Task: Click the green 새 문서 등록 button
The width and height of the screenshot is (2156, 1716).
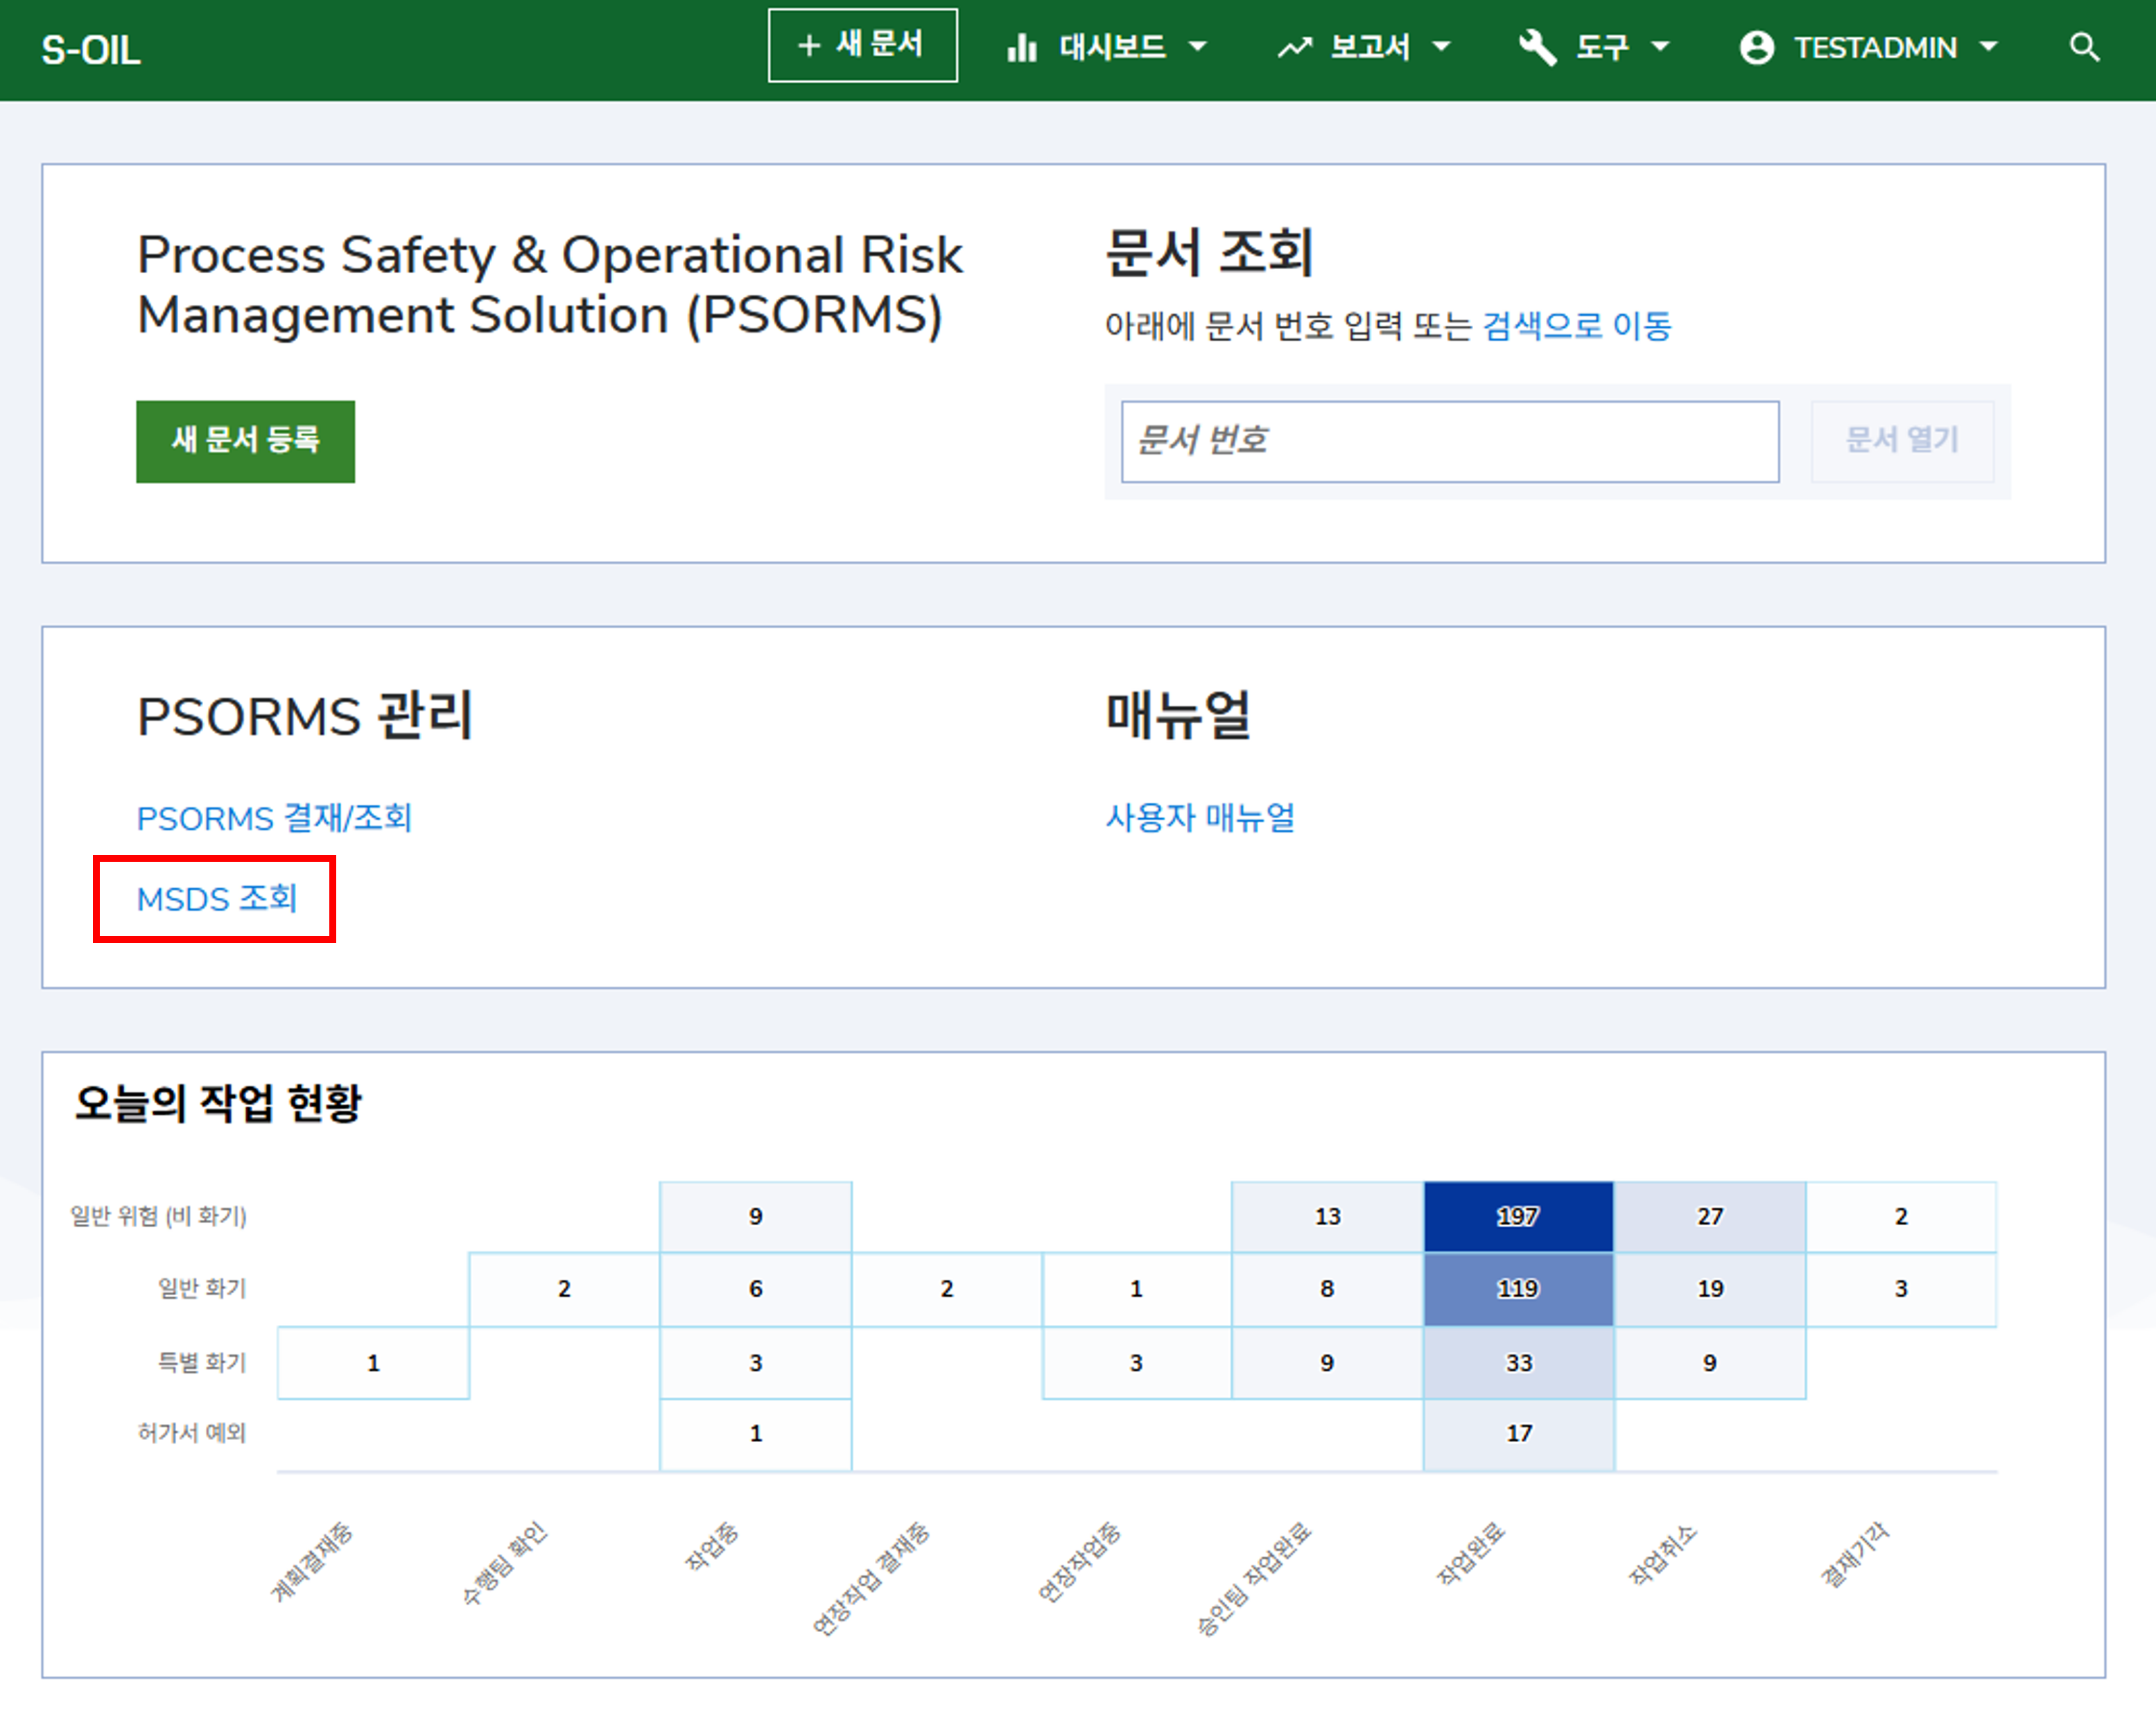Action: pyautogui.click(x=245, y=441)
